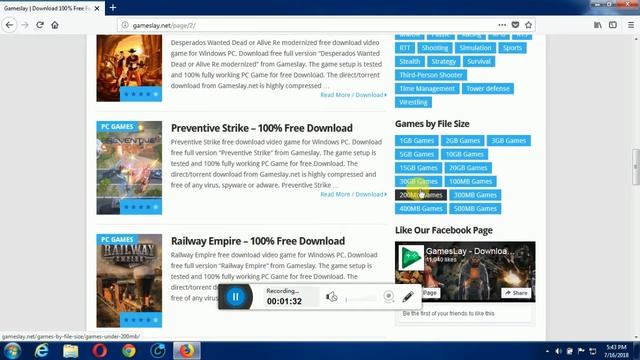Open the Preventive Strike cover thumbnail

tap(129, 168)
